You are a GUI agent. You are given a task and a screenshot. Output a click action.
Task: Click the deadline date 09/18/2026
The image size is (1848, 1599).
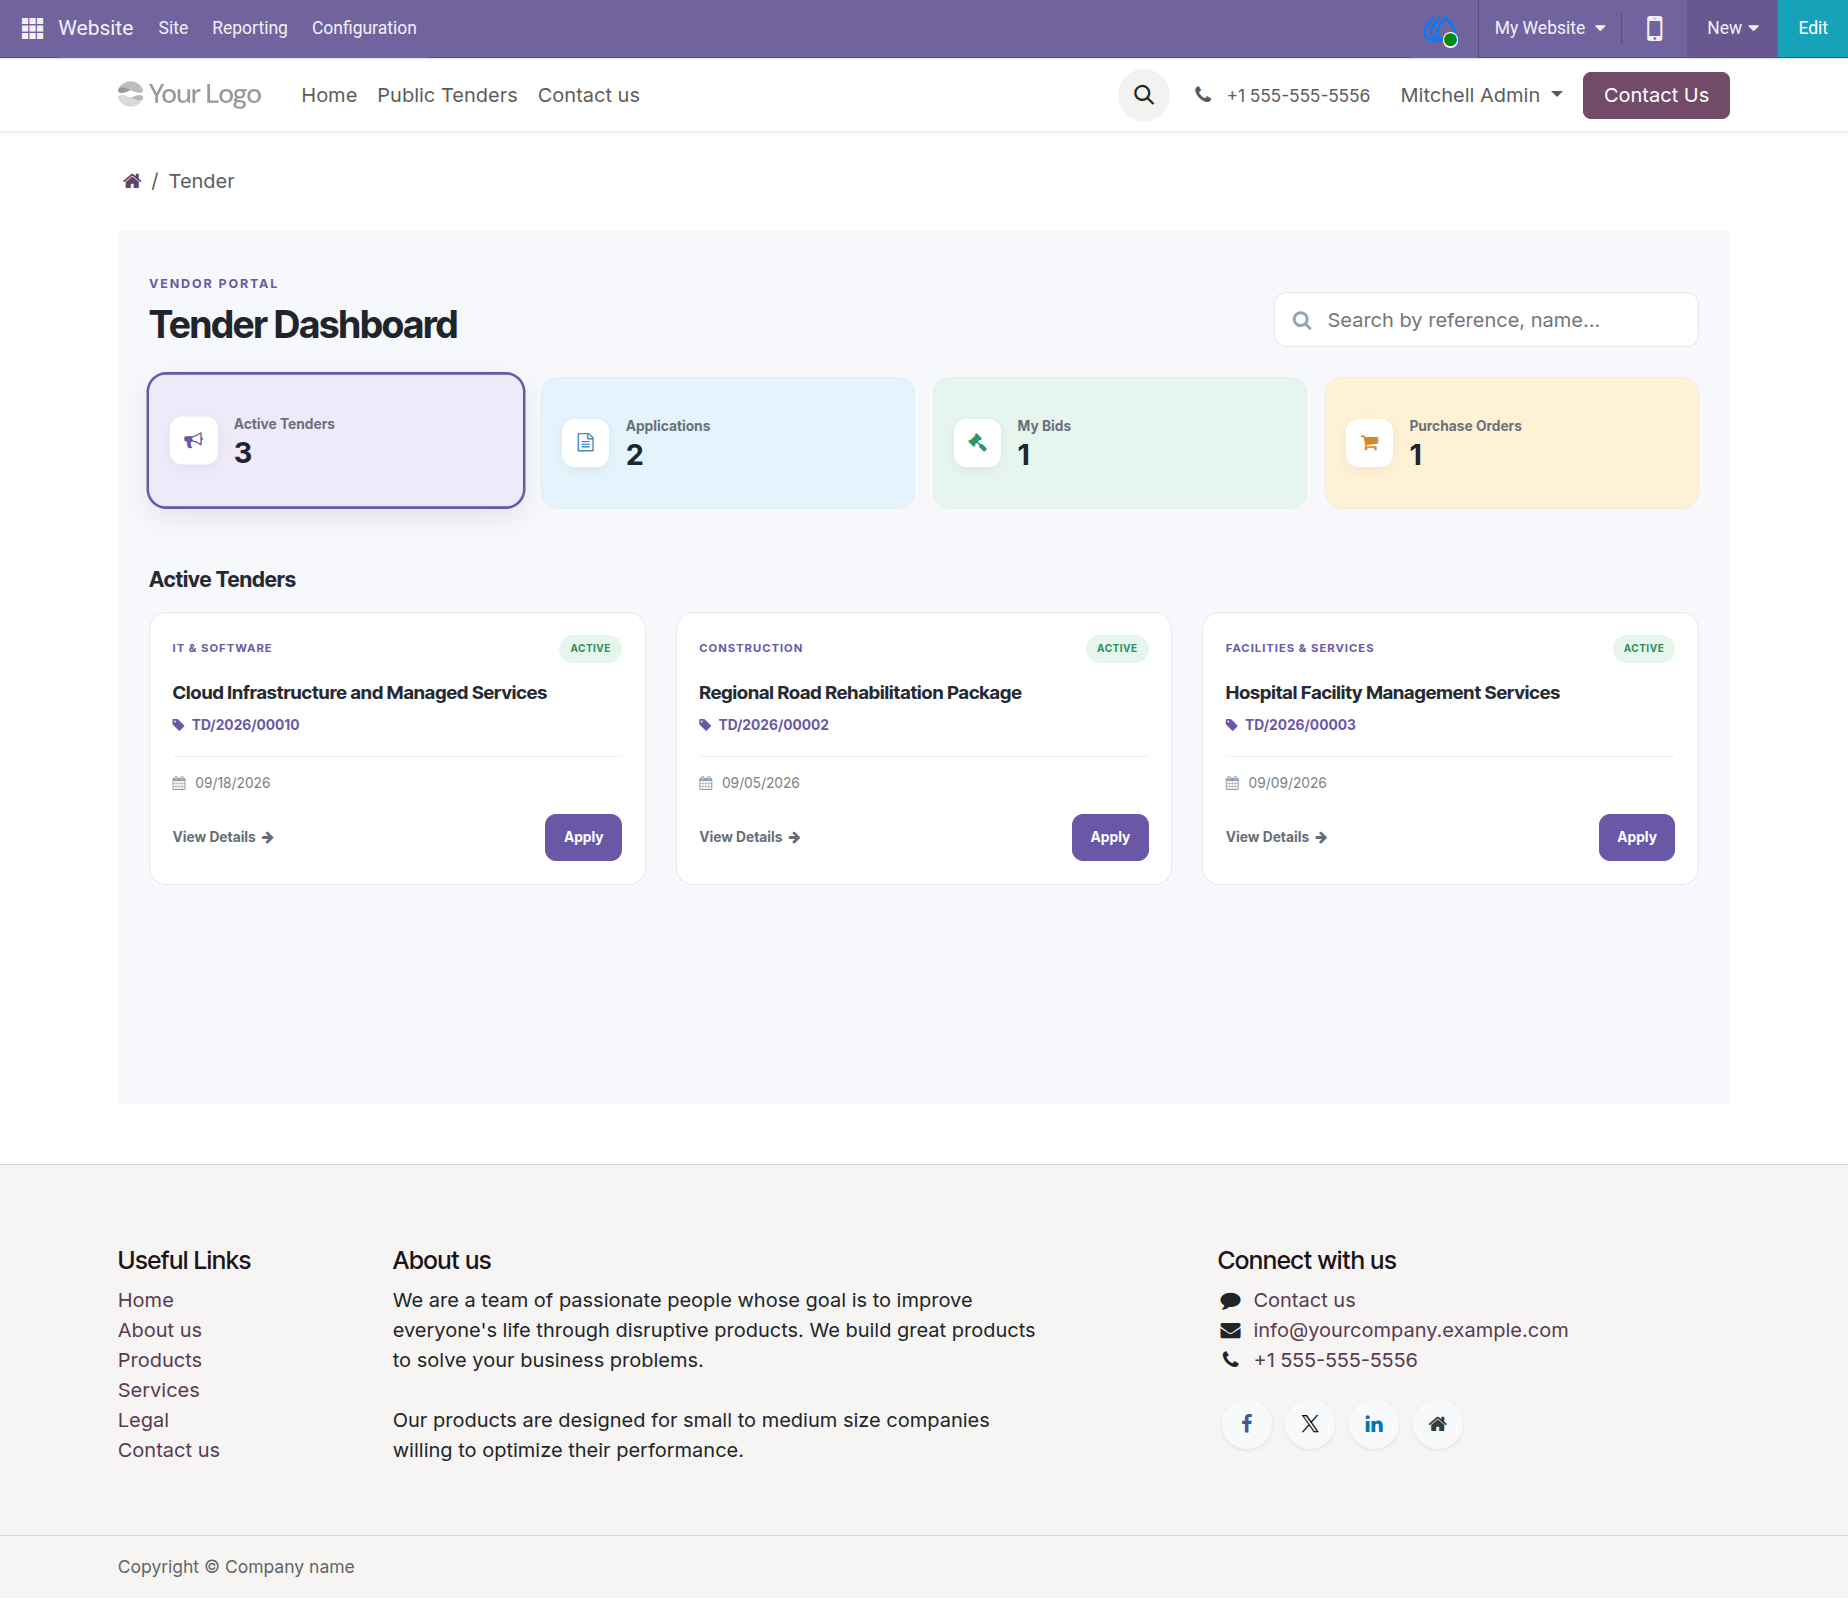click(x=232, y=783)
